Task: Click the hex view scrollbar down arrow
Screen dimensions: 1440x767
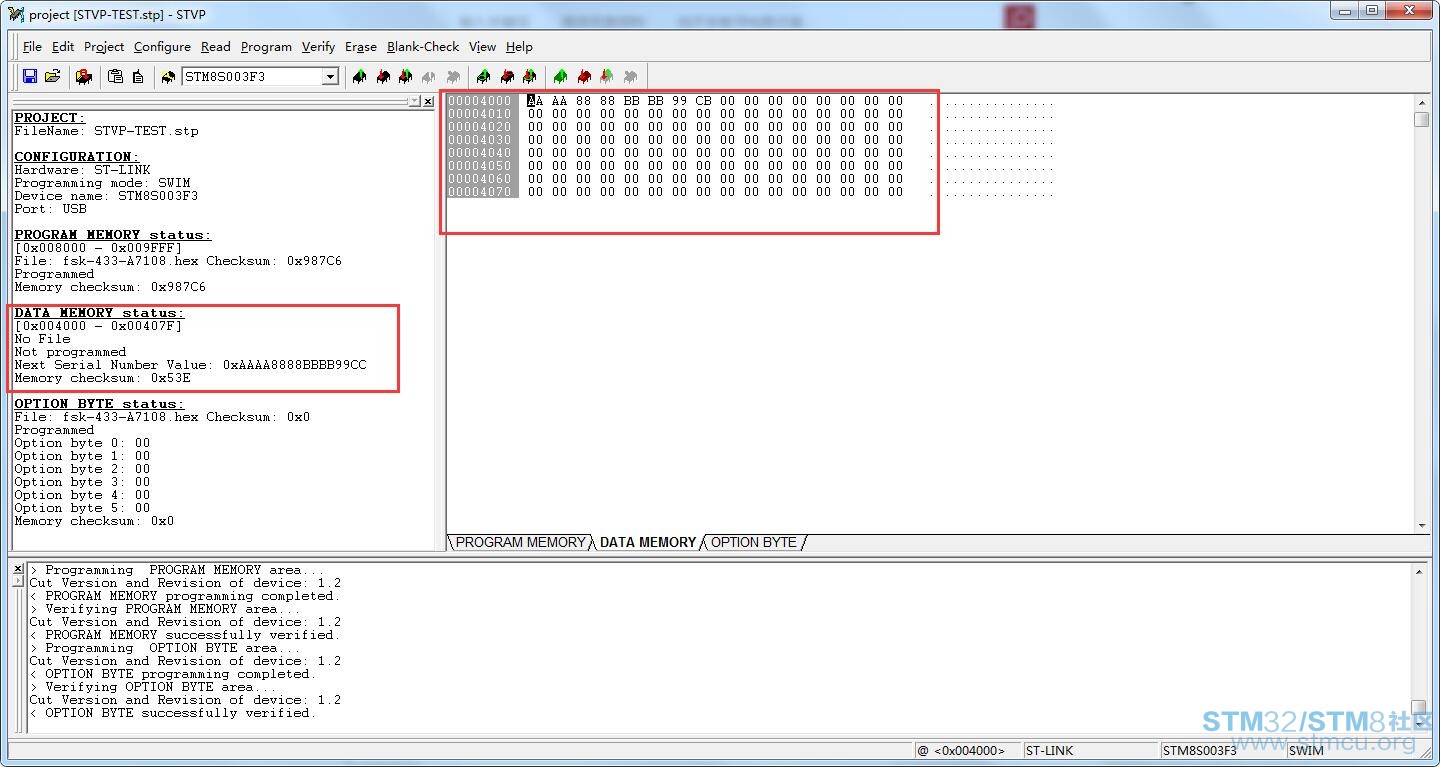Action: coord(1421,525)
